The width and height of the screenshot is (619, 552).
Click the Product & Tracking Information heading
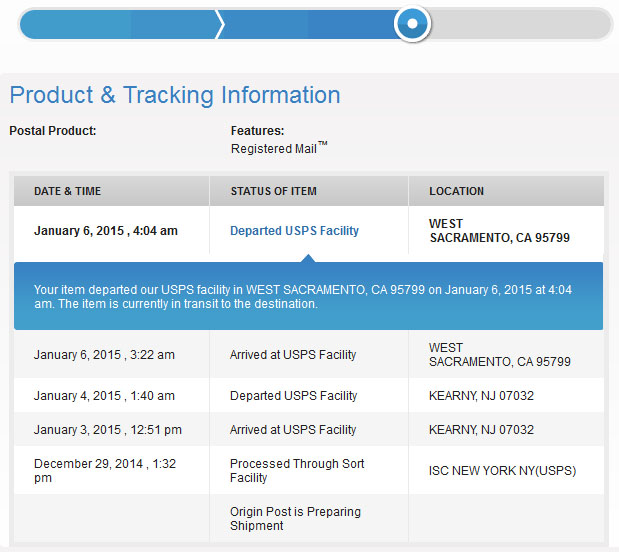click(x=174, y=95)
